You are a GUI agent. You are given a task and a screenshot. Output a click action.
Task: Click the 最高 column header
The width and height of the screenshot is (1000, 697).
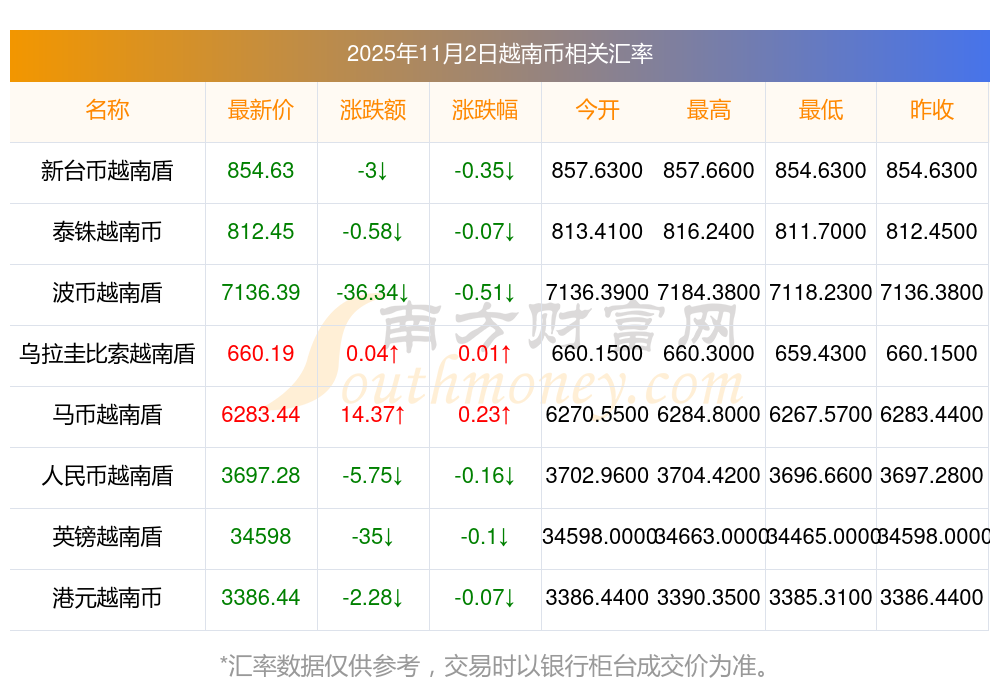click(708, 110)
